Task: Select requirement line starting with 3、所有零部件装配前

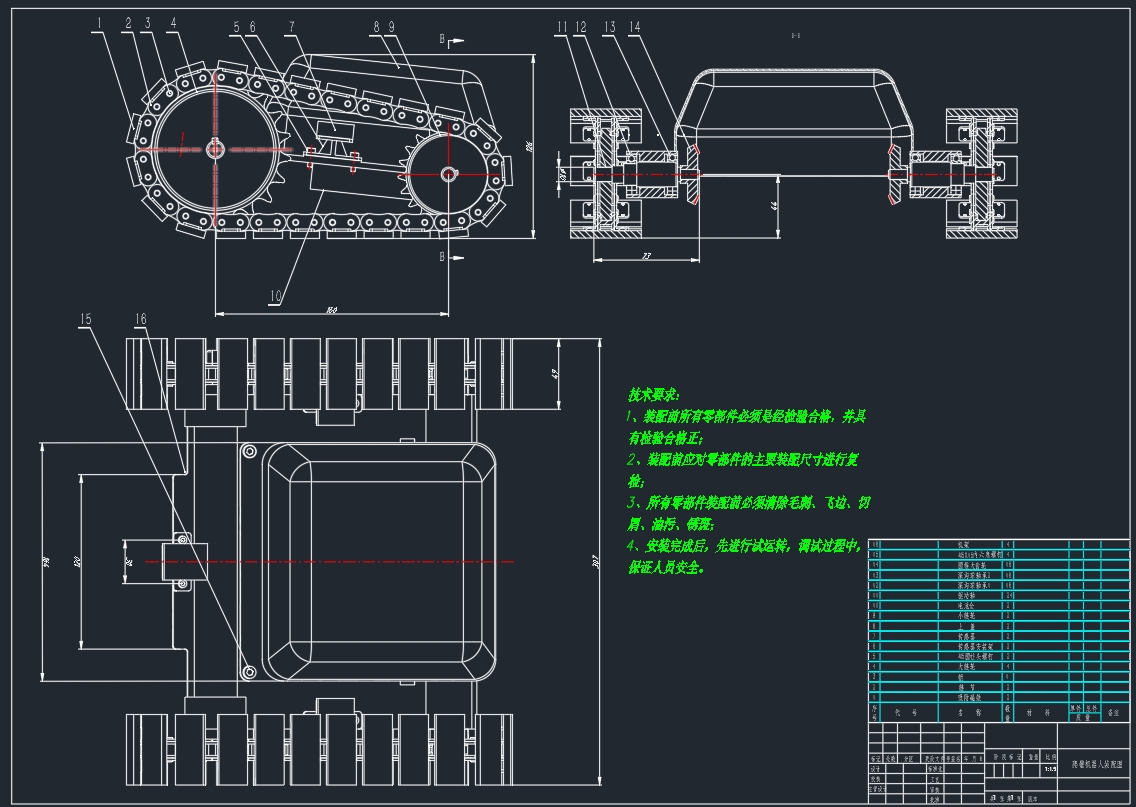Action: 748,502
